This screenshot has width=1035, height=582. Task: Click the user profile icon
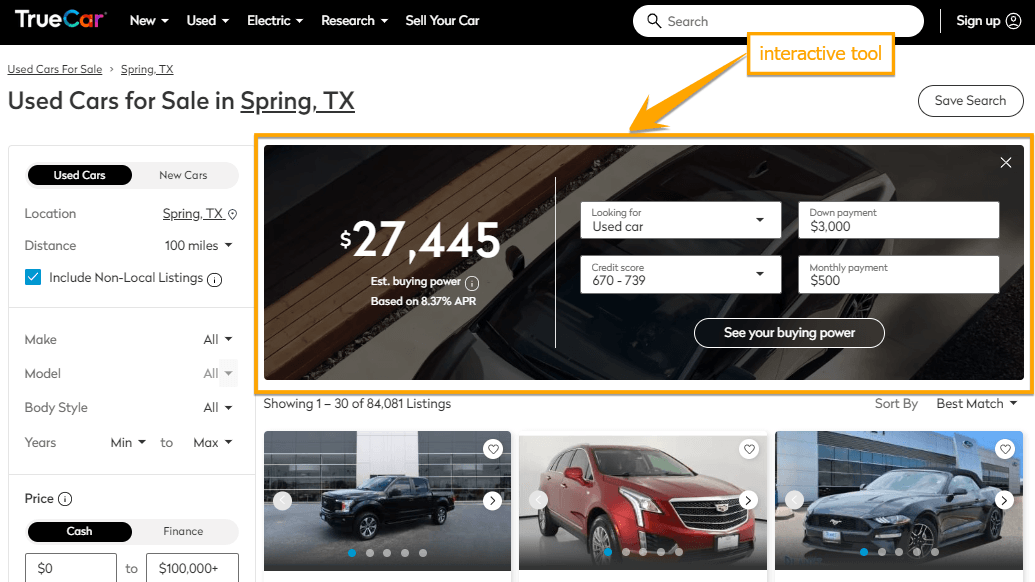(1013, 21)
